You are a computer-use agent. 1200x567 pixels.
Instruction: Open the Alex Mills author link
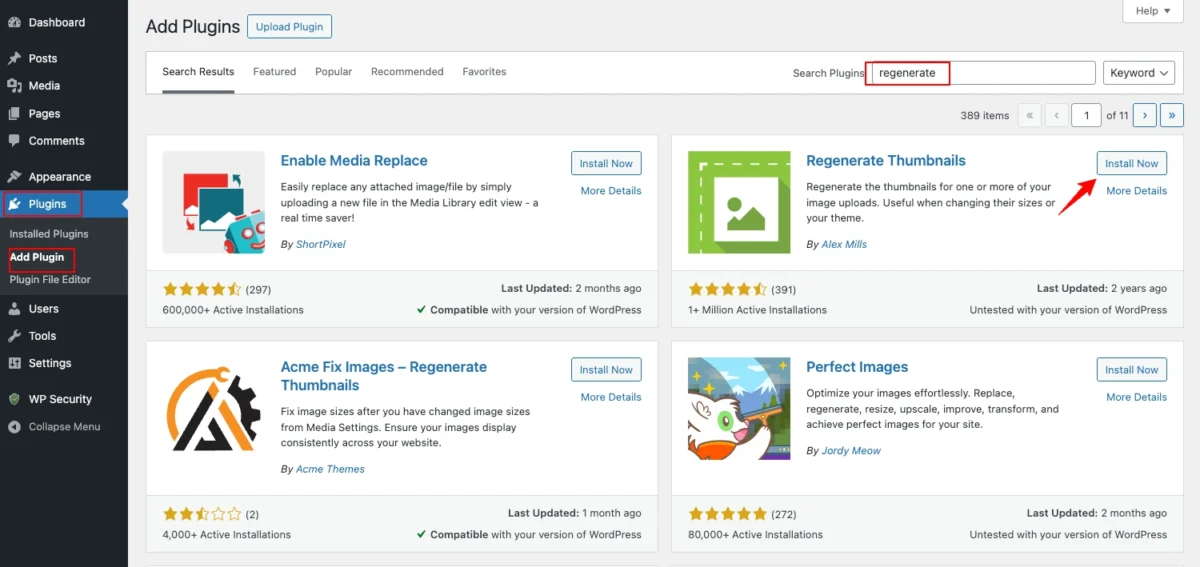point(844,244)
